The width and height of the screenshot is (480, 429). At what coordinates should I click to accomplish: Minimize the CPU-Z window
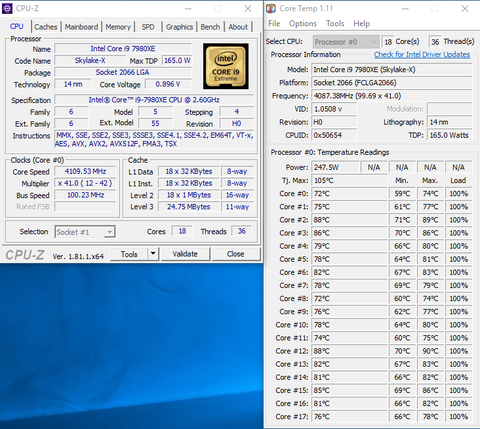[188, 9]
